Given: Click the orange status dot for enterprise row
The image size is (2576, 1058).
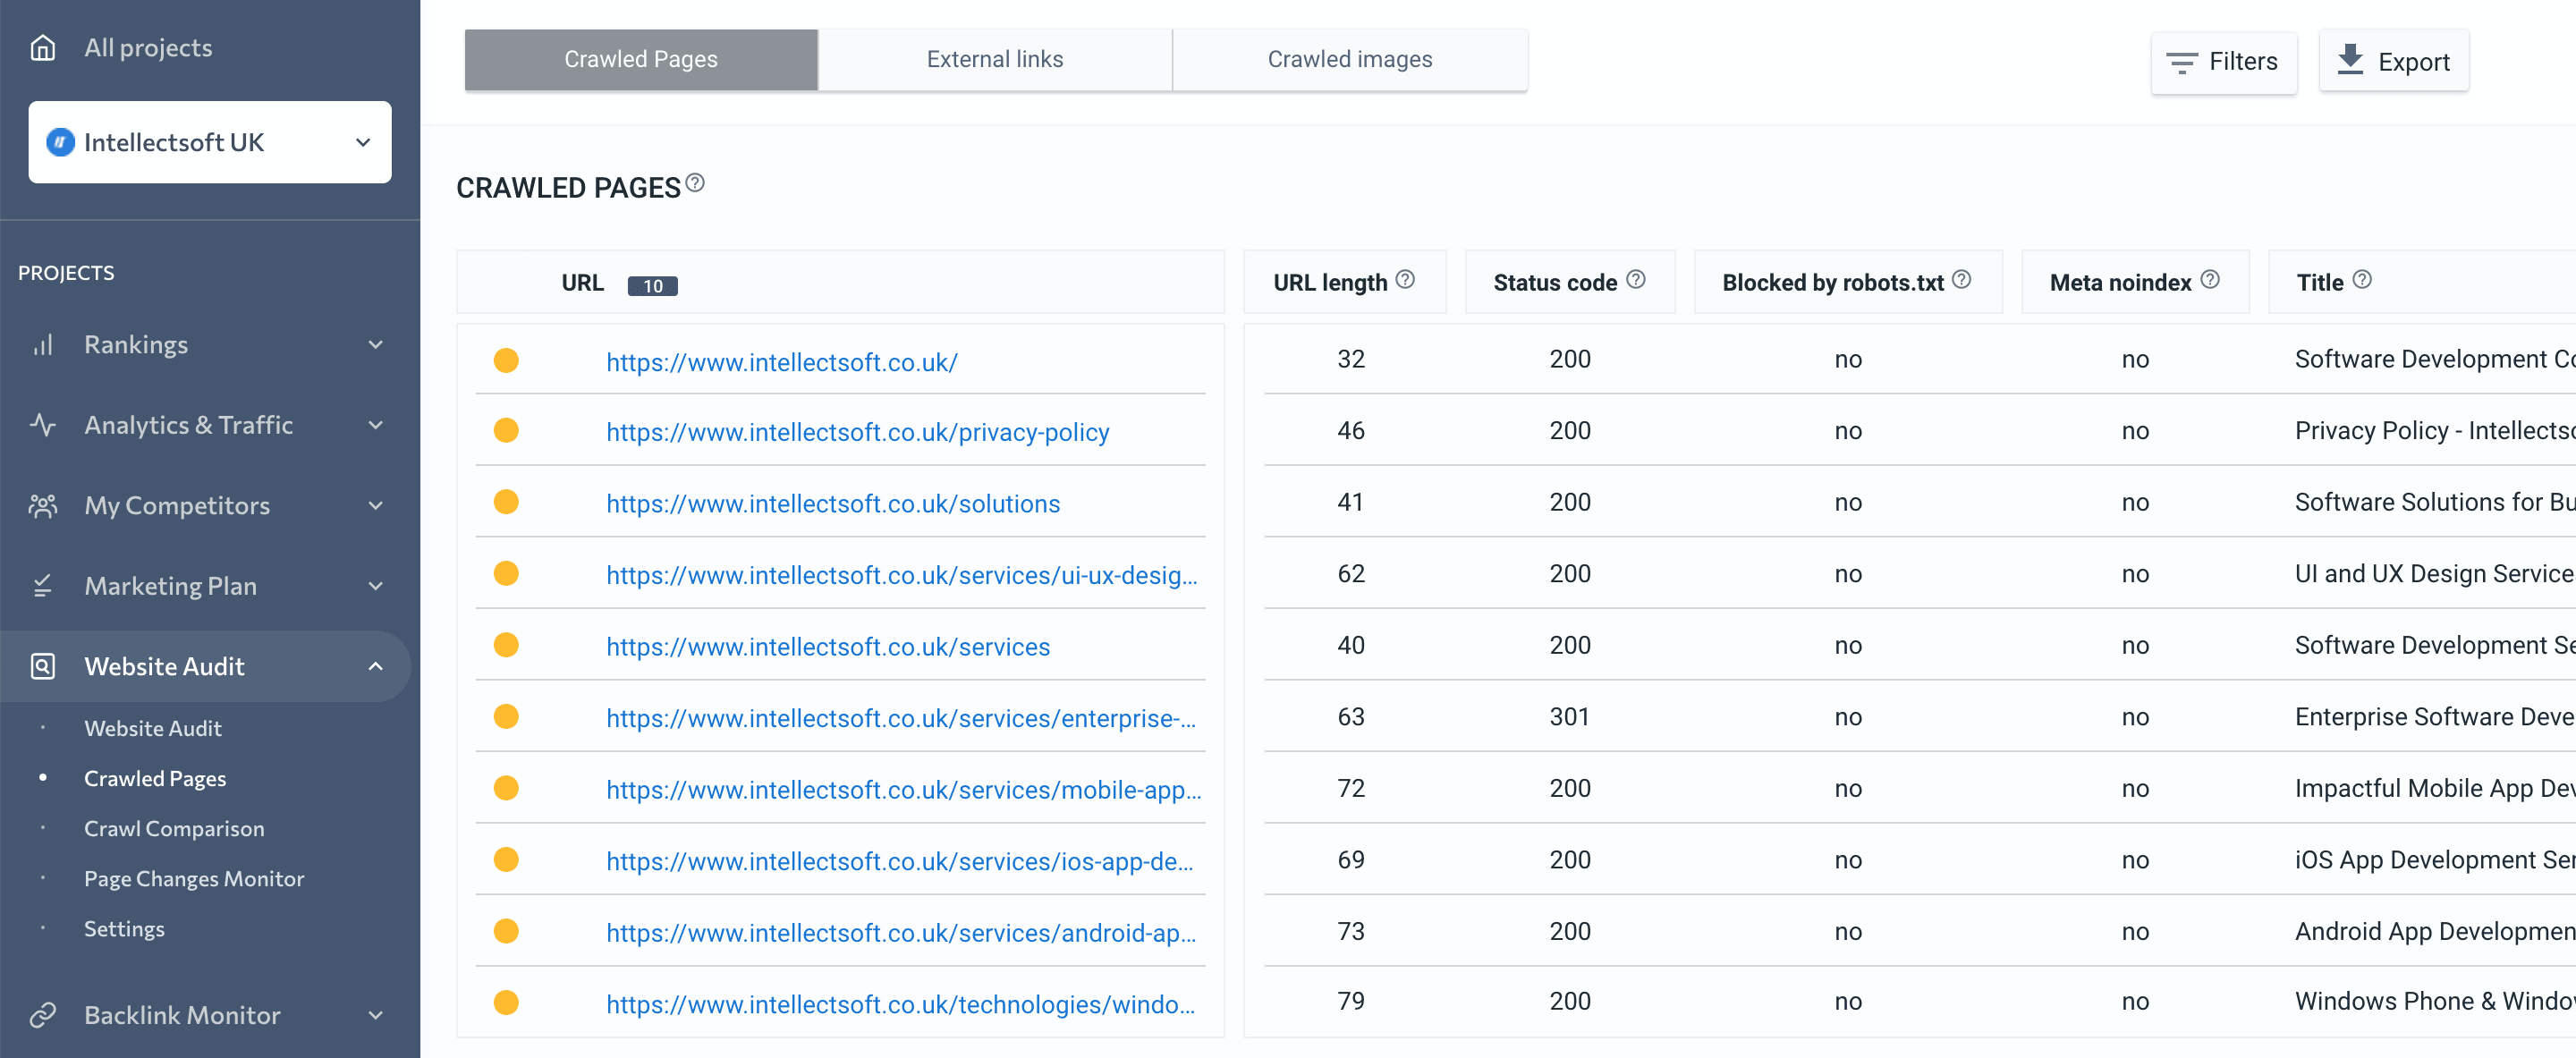Looking at the screenshot, I should tap(506, 717).
